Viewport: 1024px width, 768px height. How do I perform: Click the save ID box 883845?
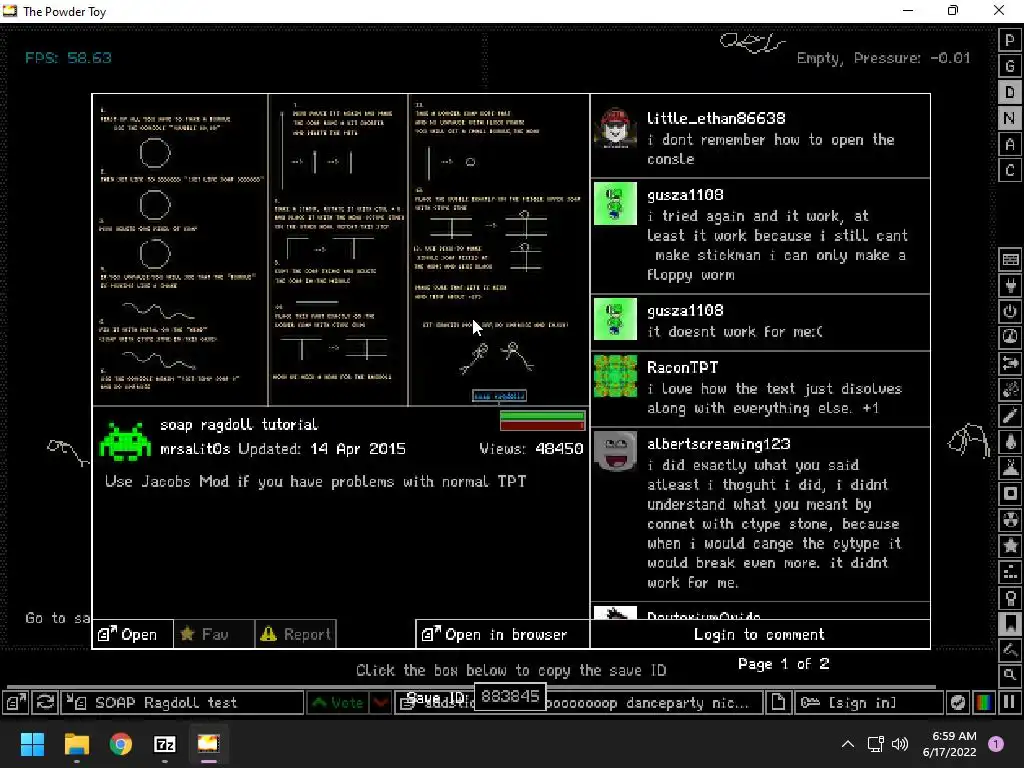(510, 697)
